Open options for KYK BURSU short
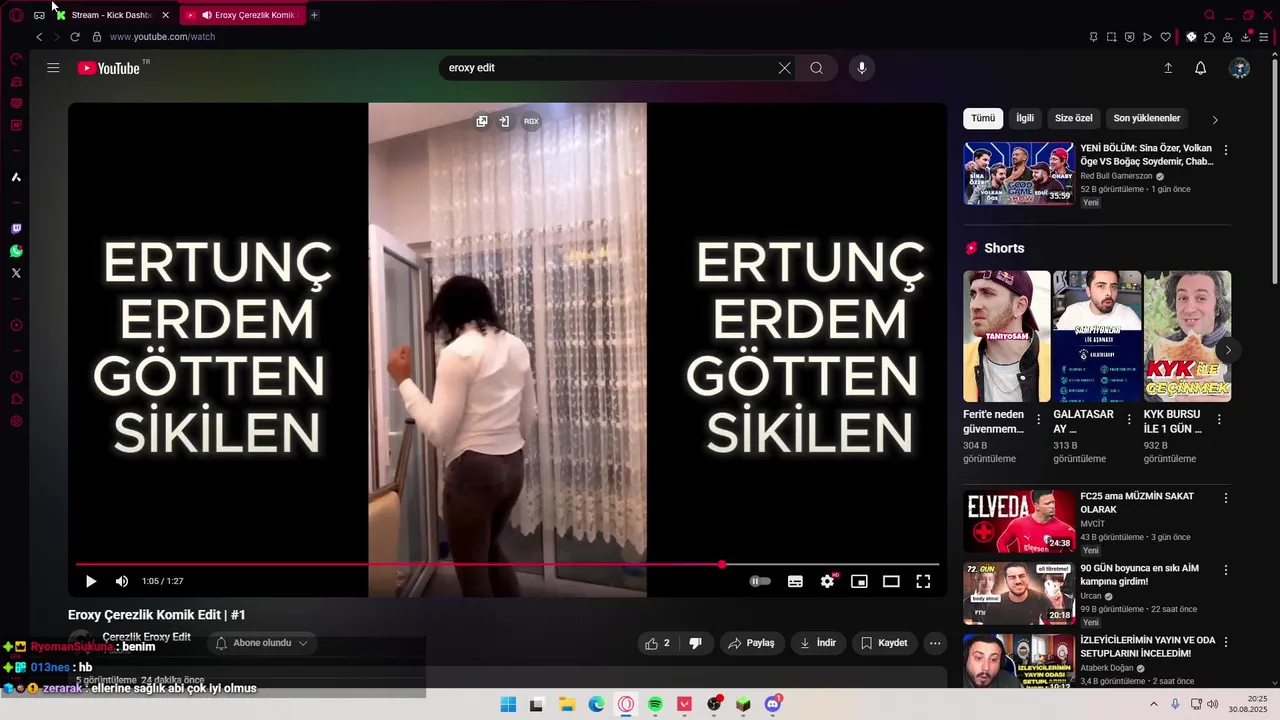 (x=1219, y=420)
